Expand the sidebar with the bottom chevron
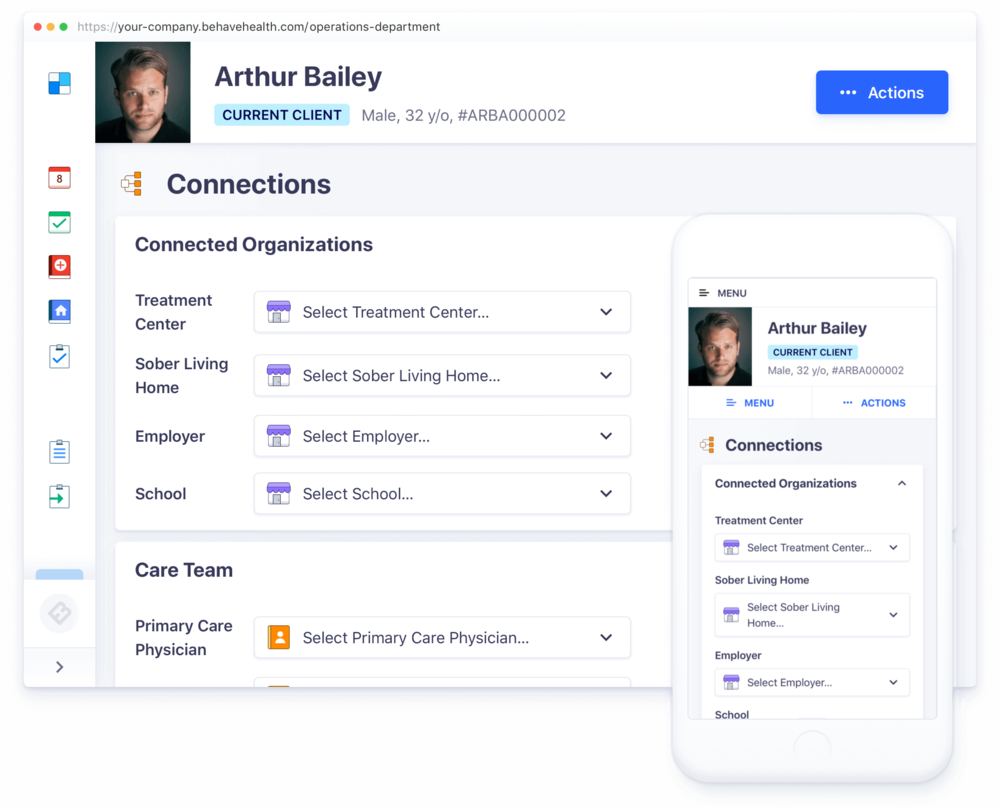1000x808 pixels. click(x=59, y=667)
